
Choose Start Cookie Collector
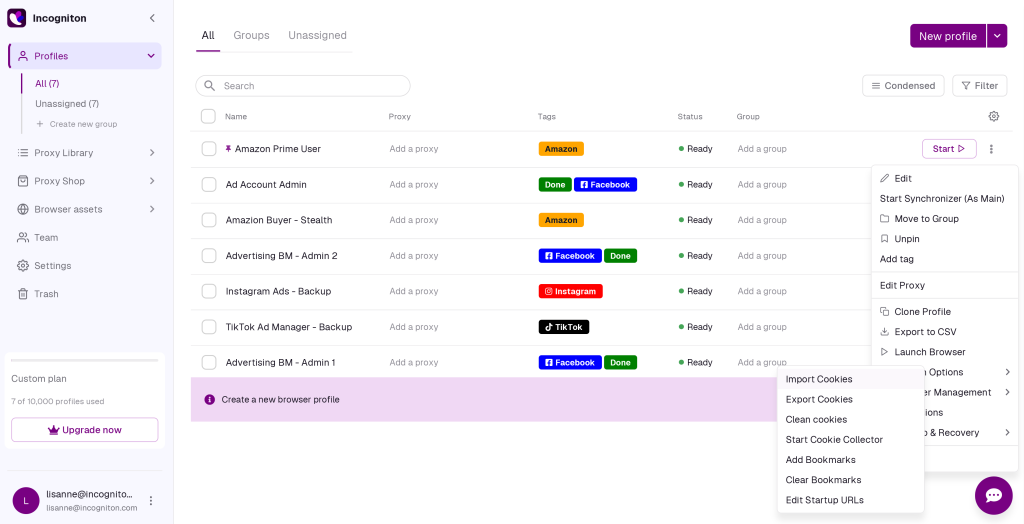850,440
